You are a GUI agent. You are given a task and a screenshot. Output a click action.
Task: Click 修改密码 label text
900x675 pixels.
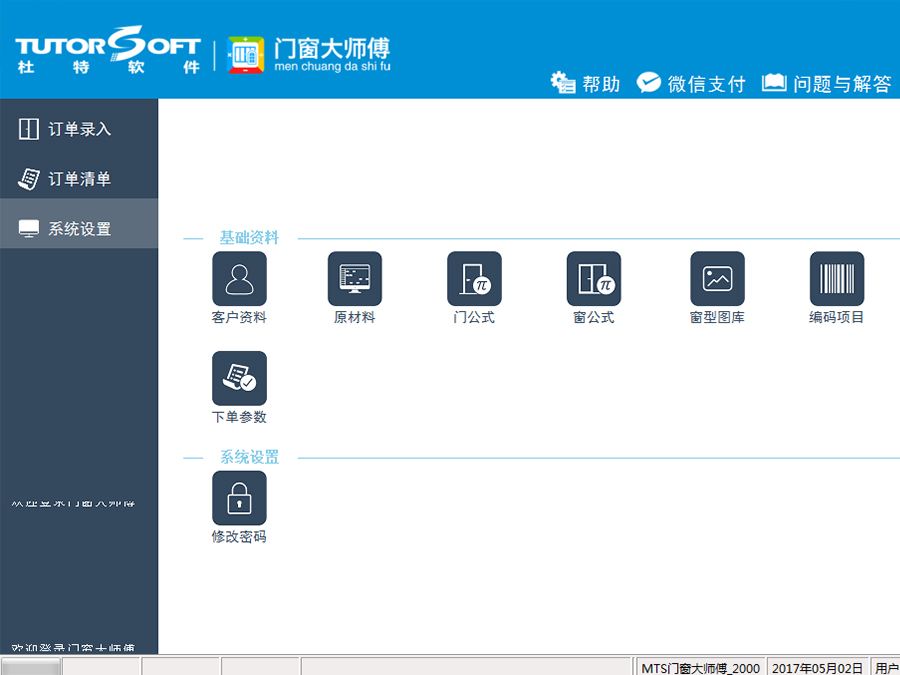239,537
